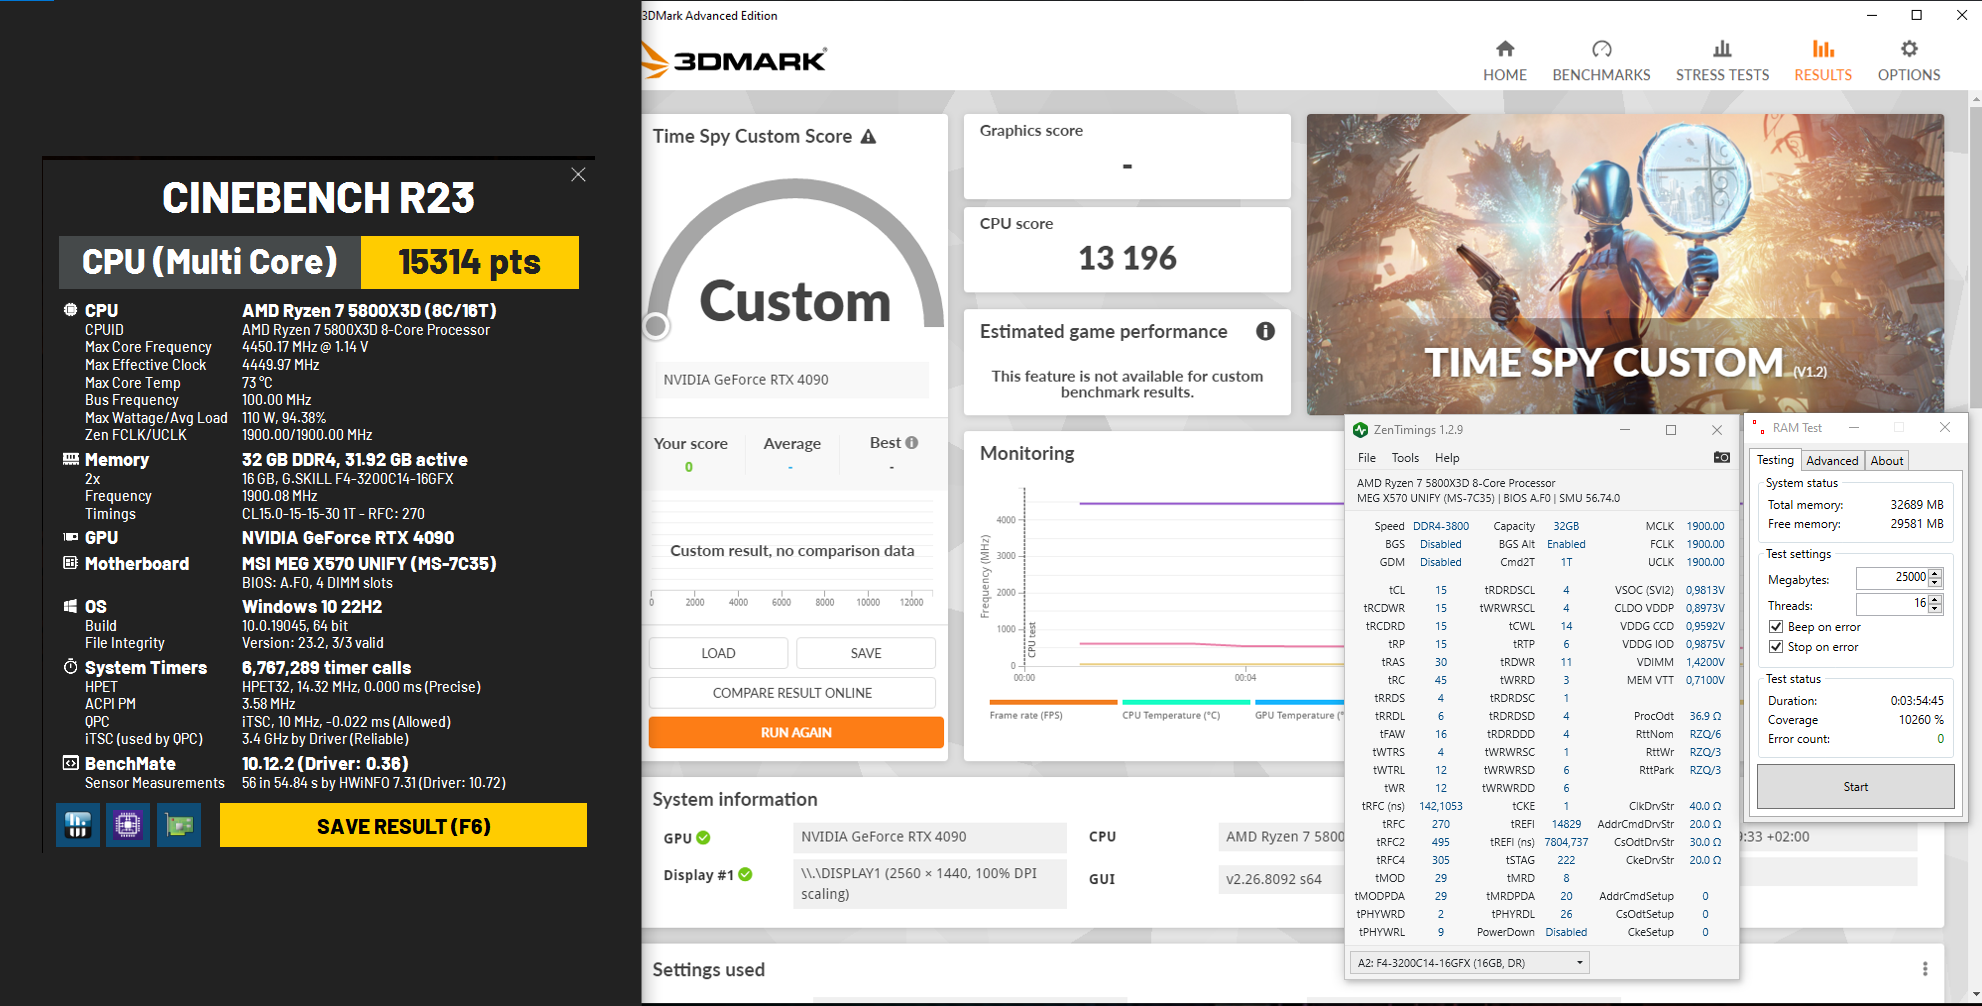This screenshot has width=1982, height=1006.
Task: Switch to RAM Test Advanced tab
Action: click(1832, 460)
